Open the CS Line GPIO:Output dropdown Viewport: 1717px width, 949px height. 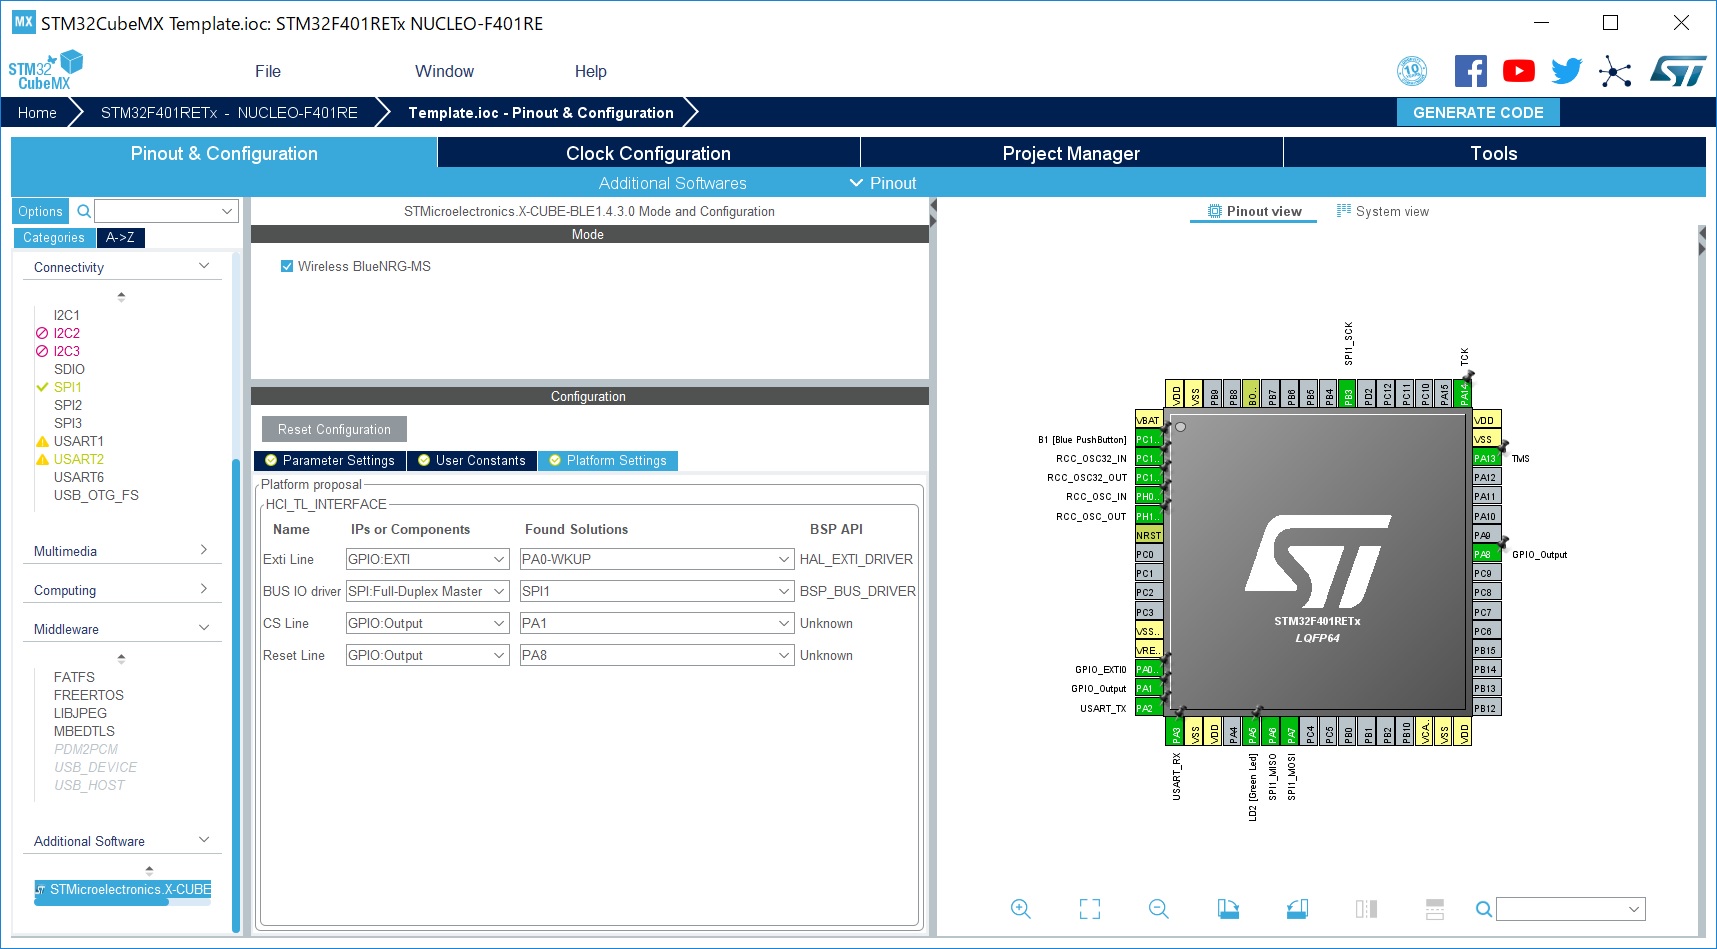point(427,623)
